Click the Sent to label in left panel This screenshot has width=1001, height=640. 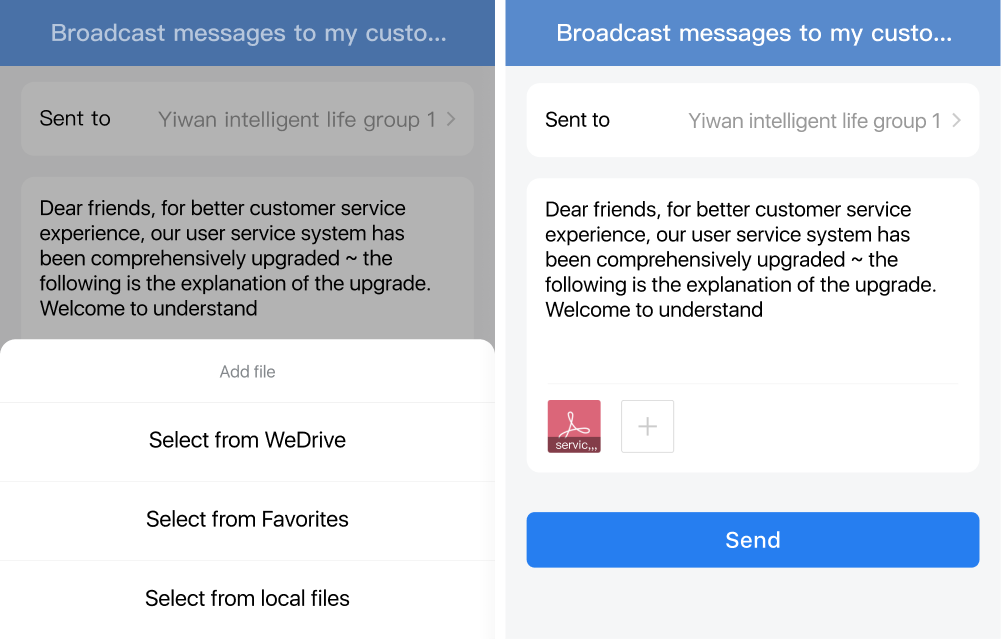(75, 119)
